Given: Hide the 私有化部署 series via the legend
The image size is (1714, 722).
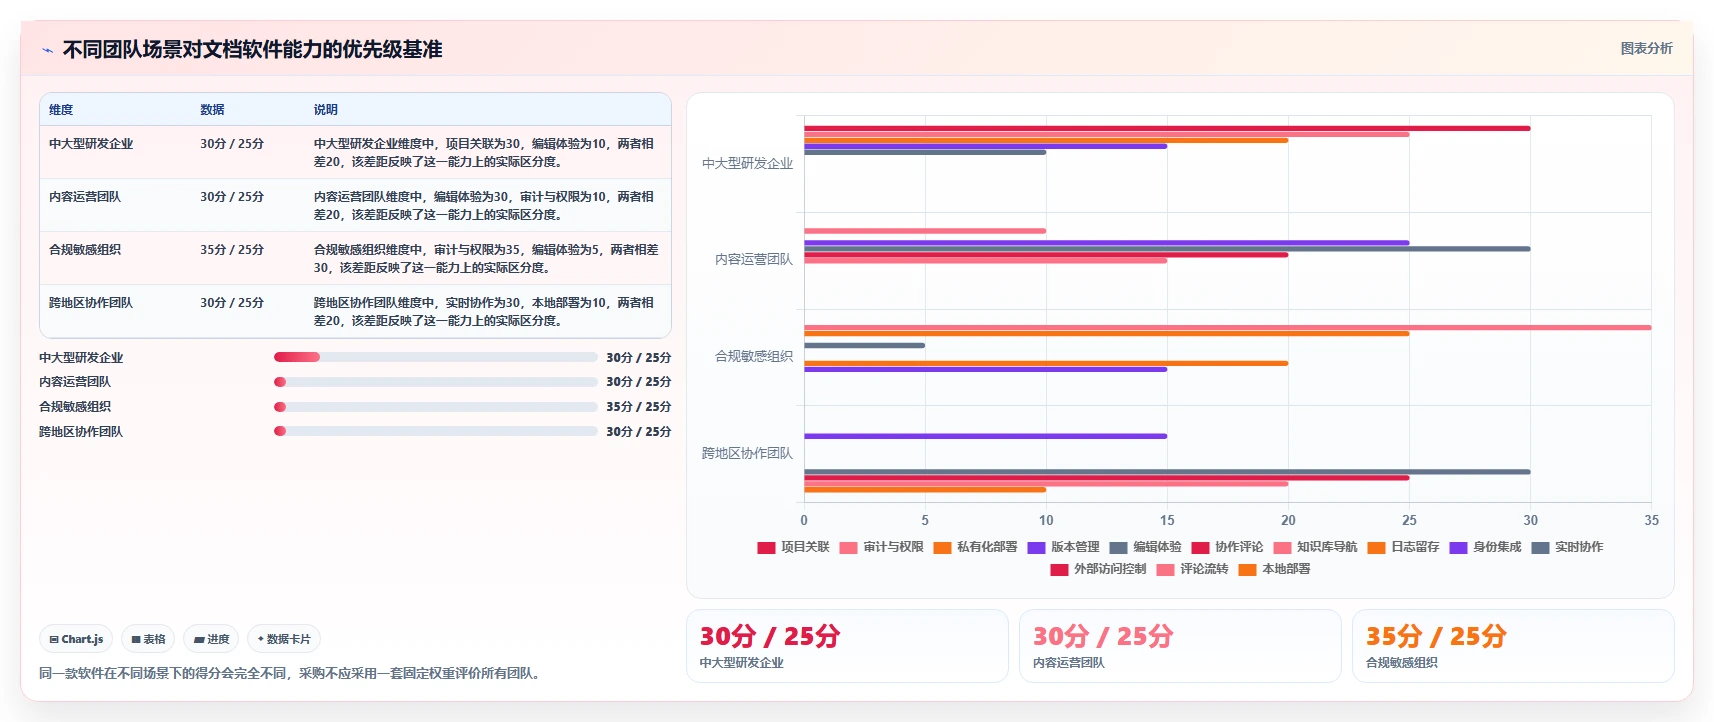Looking at the screenshot, I should pyautogui.click(x=975, y=547).
